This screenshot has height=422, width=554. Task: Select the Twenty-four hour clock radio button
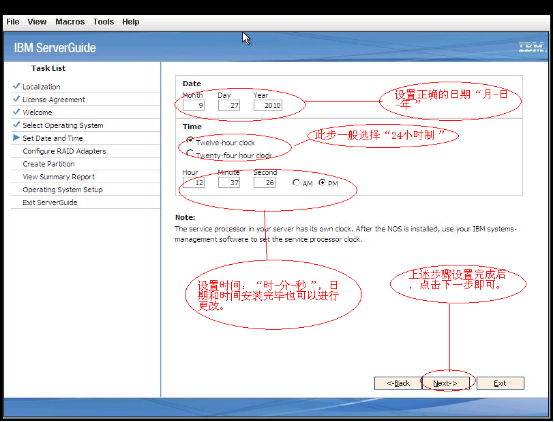click(190, 153)
